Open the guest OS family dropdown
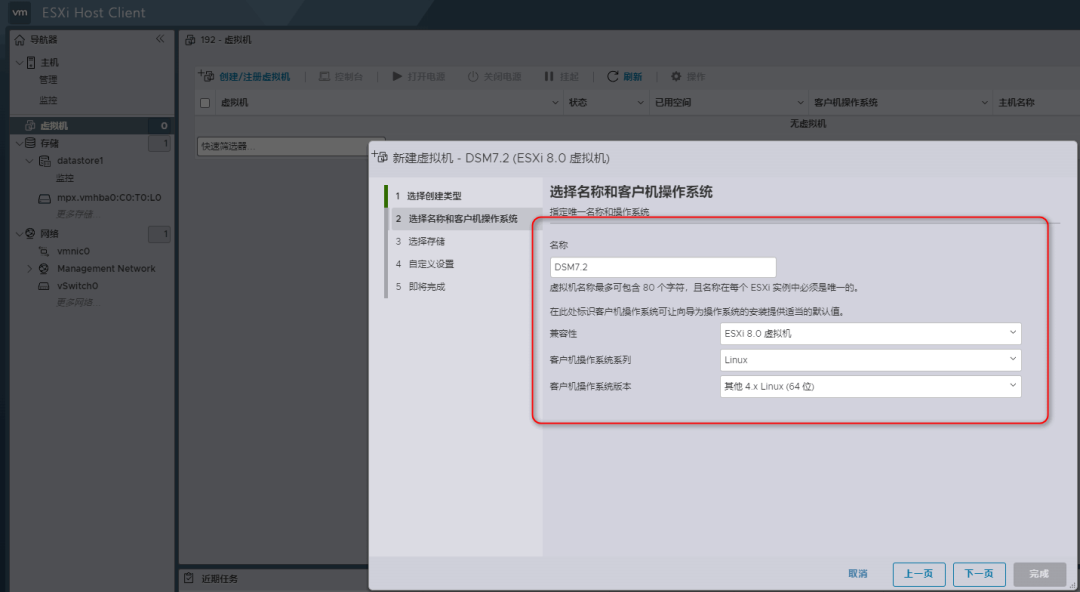Viewport: 1080px width, 592px height. point(871,360)
